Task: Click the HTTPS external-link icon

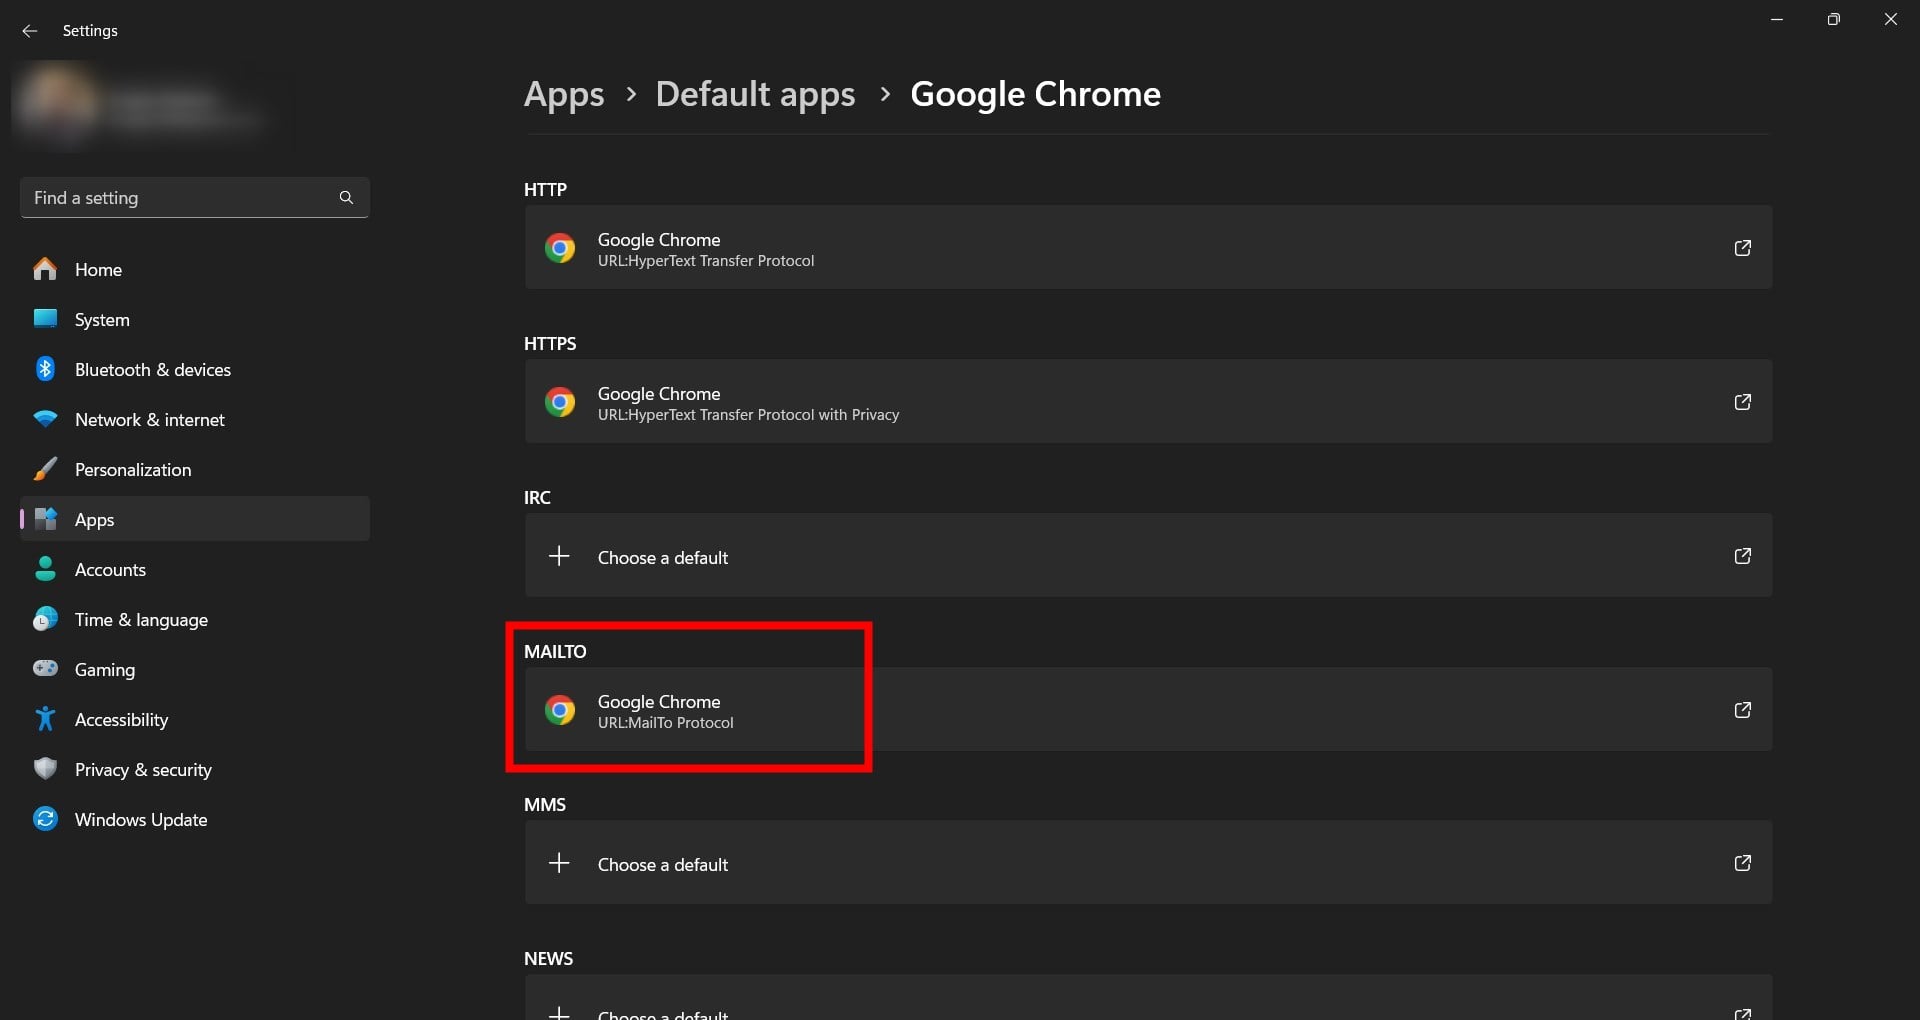Action: 1742,402
